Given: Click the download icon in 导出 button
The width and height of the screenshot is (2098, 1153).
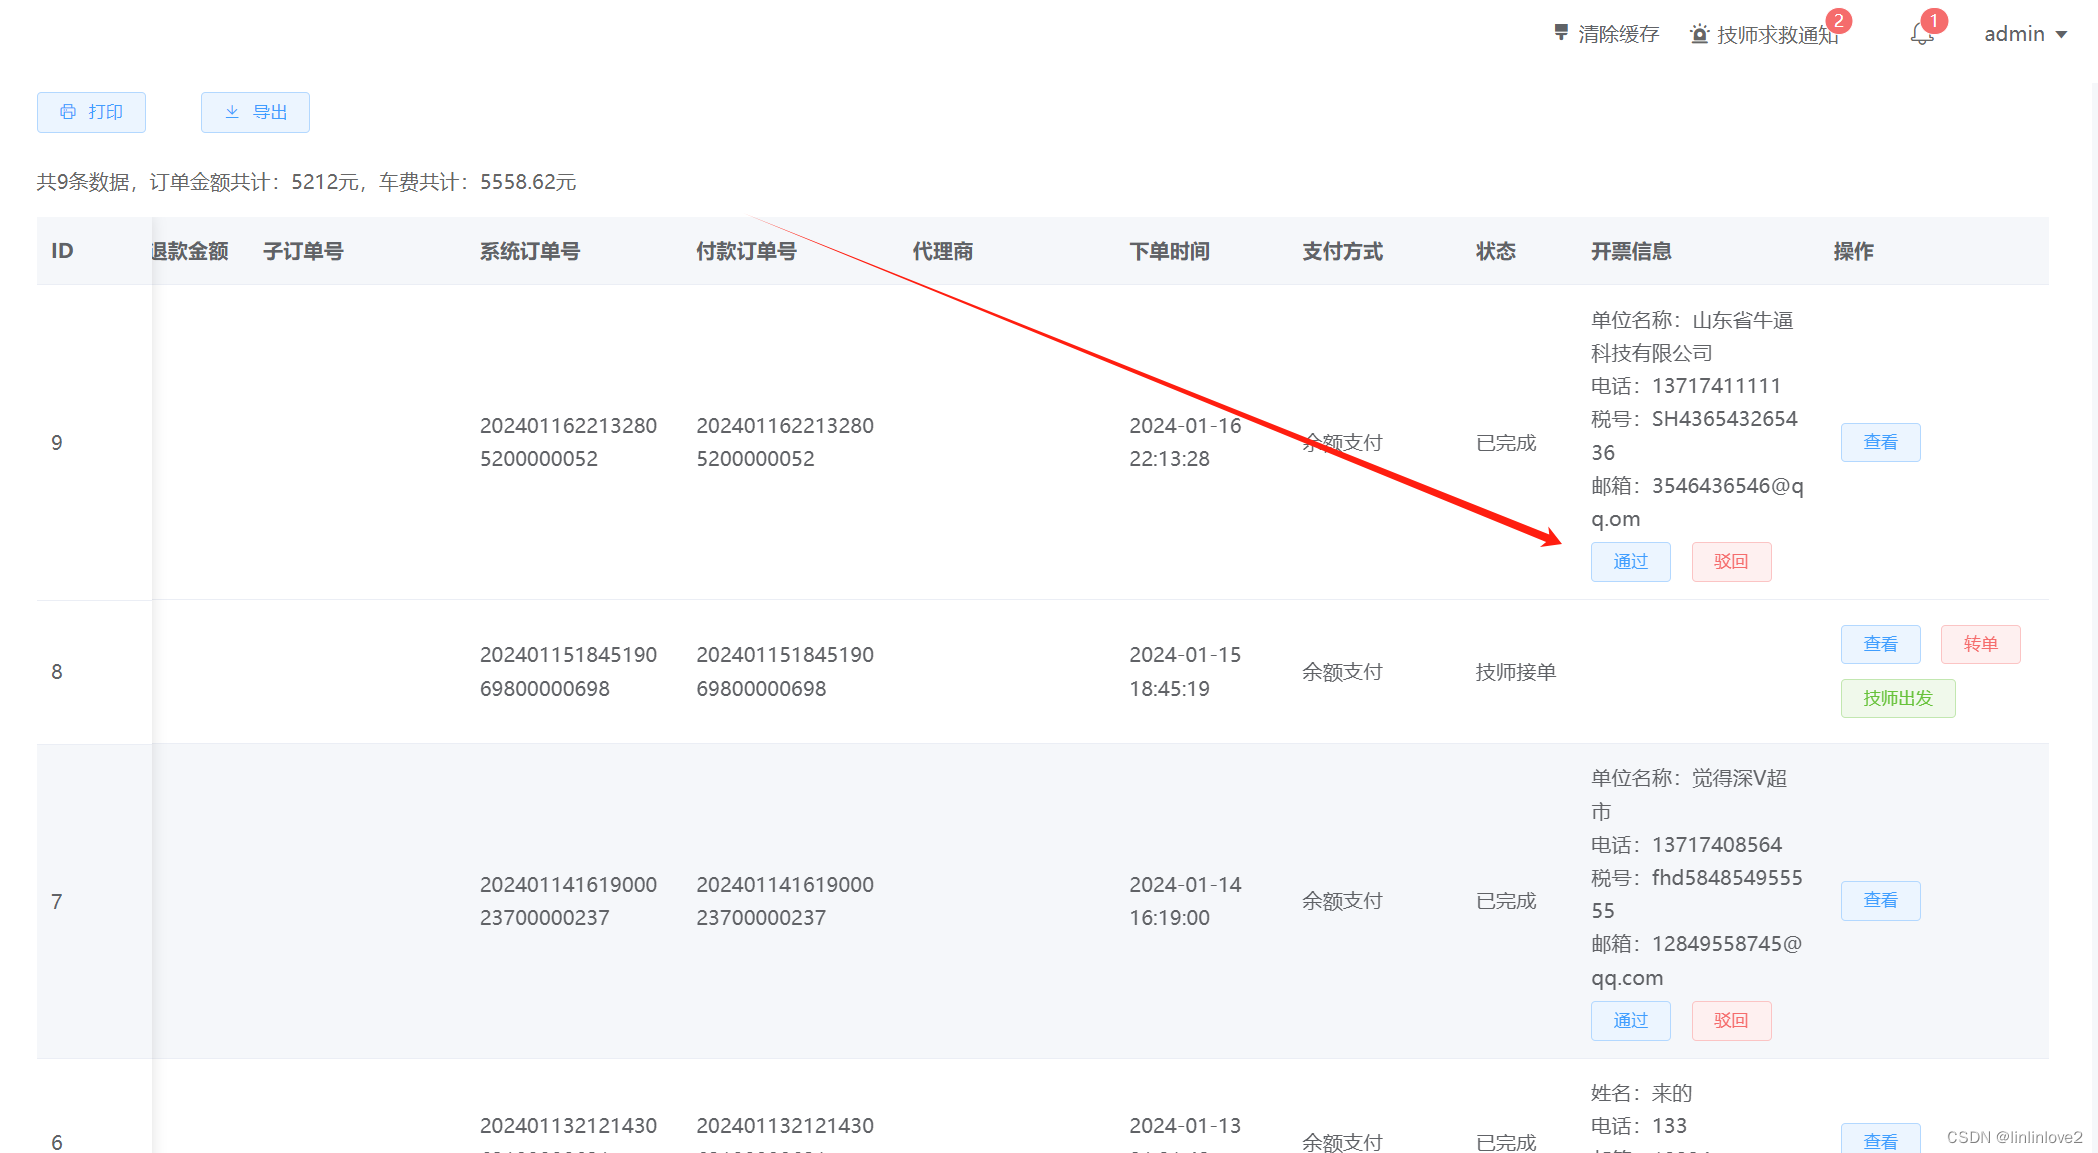Looking at the screenshot, I should pos(232,112).
